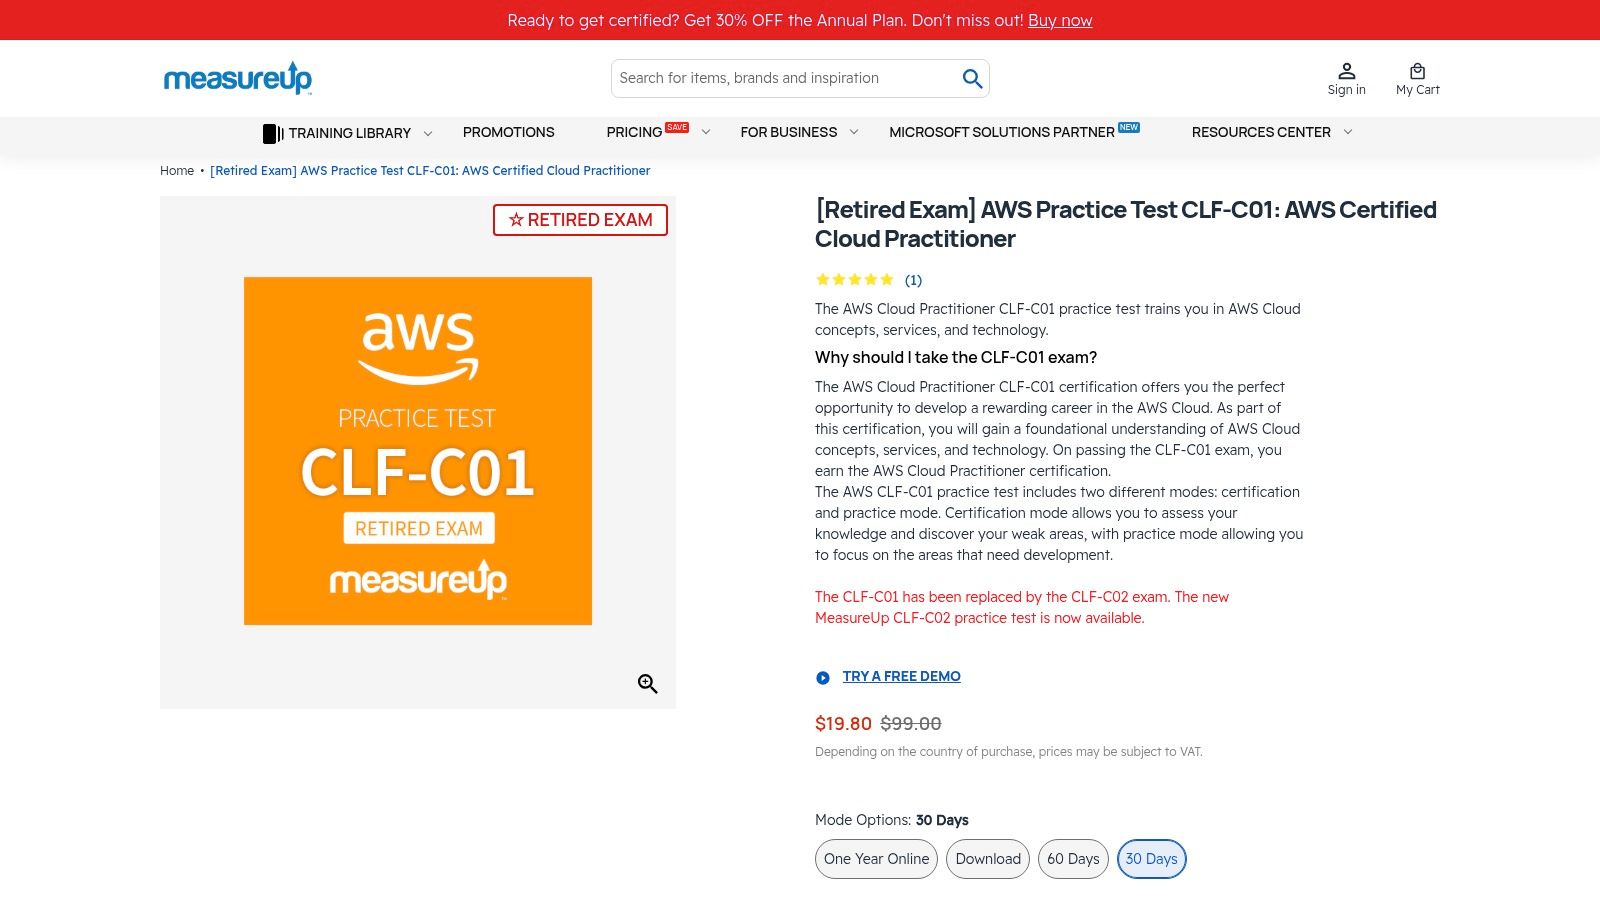
Task: Expand the Training Library dropdown chevron
Action: tap(428, 133)
